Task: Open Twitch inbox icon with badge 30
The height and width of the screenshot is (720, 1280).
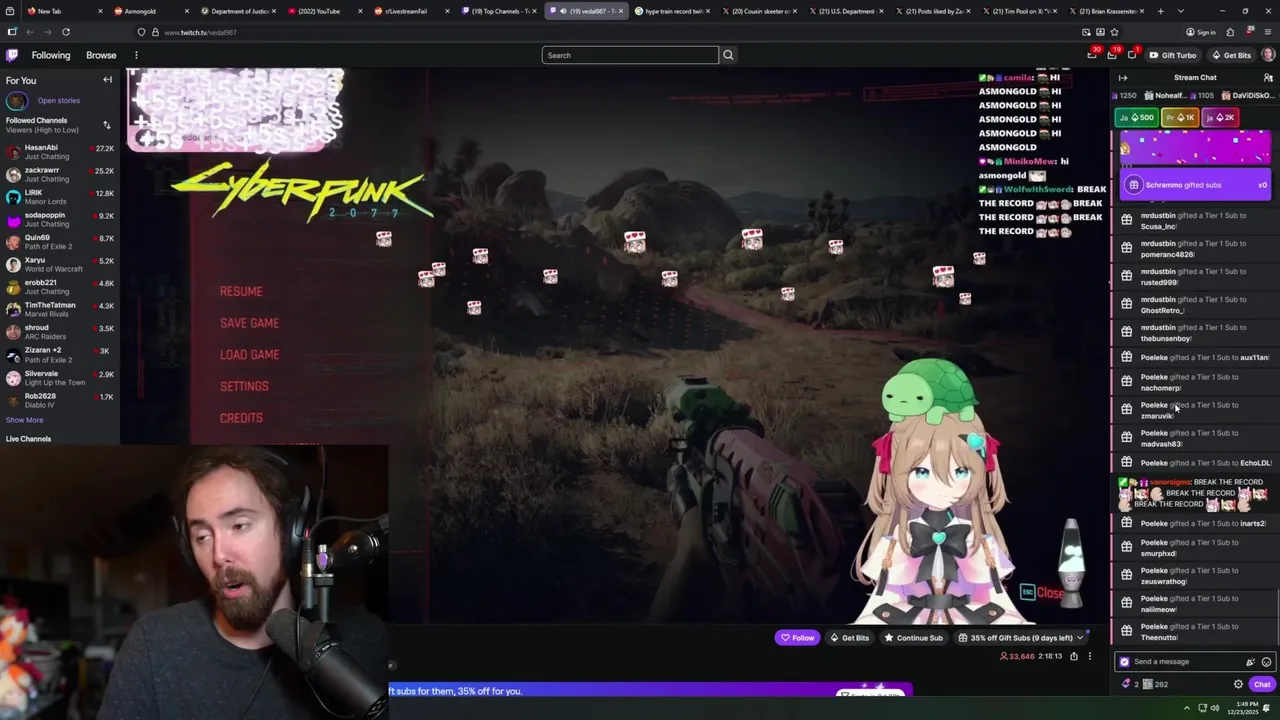Action: (1093, 55)
